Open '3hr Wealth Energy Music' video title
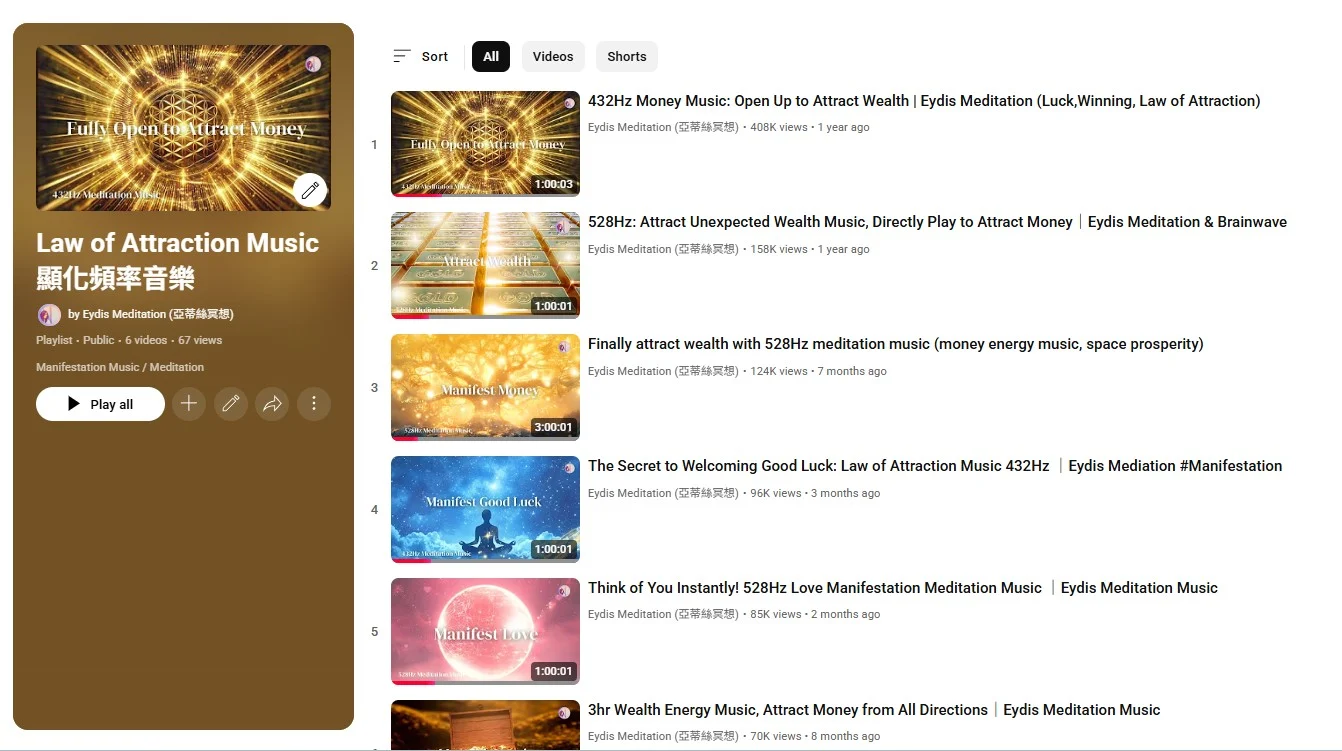This screenshot has width=1342, height=751. (874, 710)
